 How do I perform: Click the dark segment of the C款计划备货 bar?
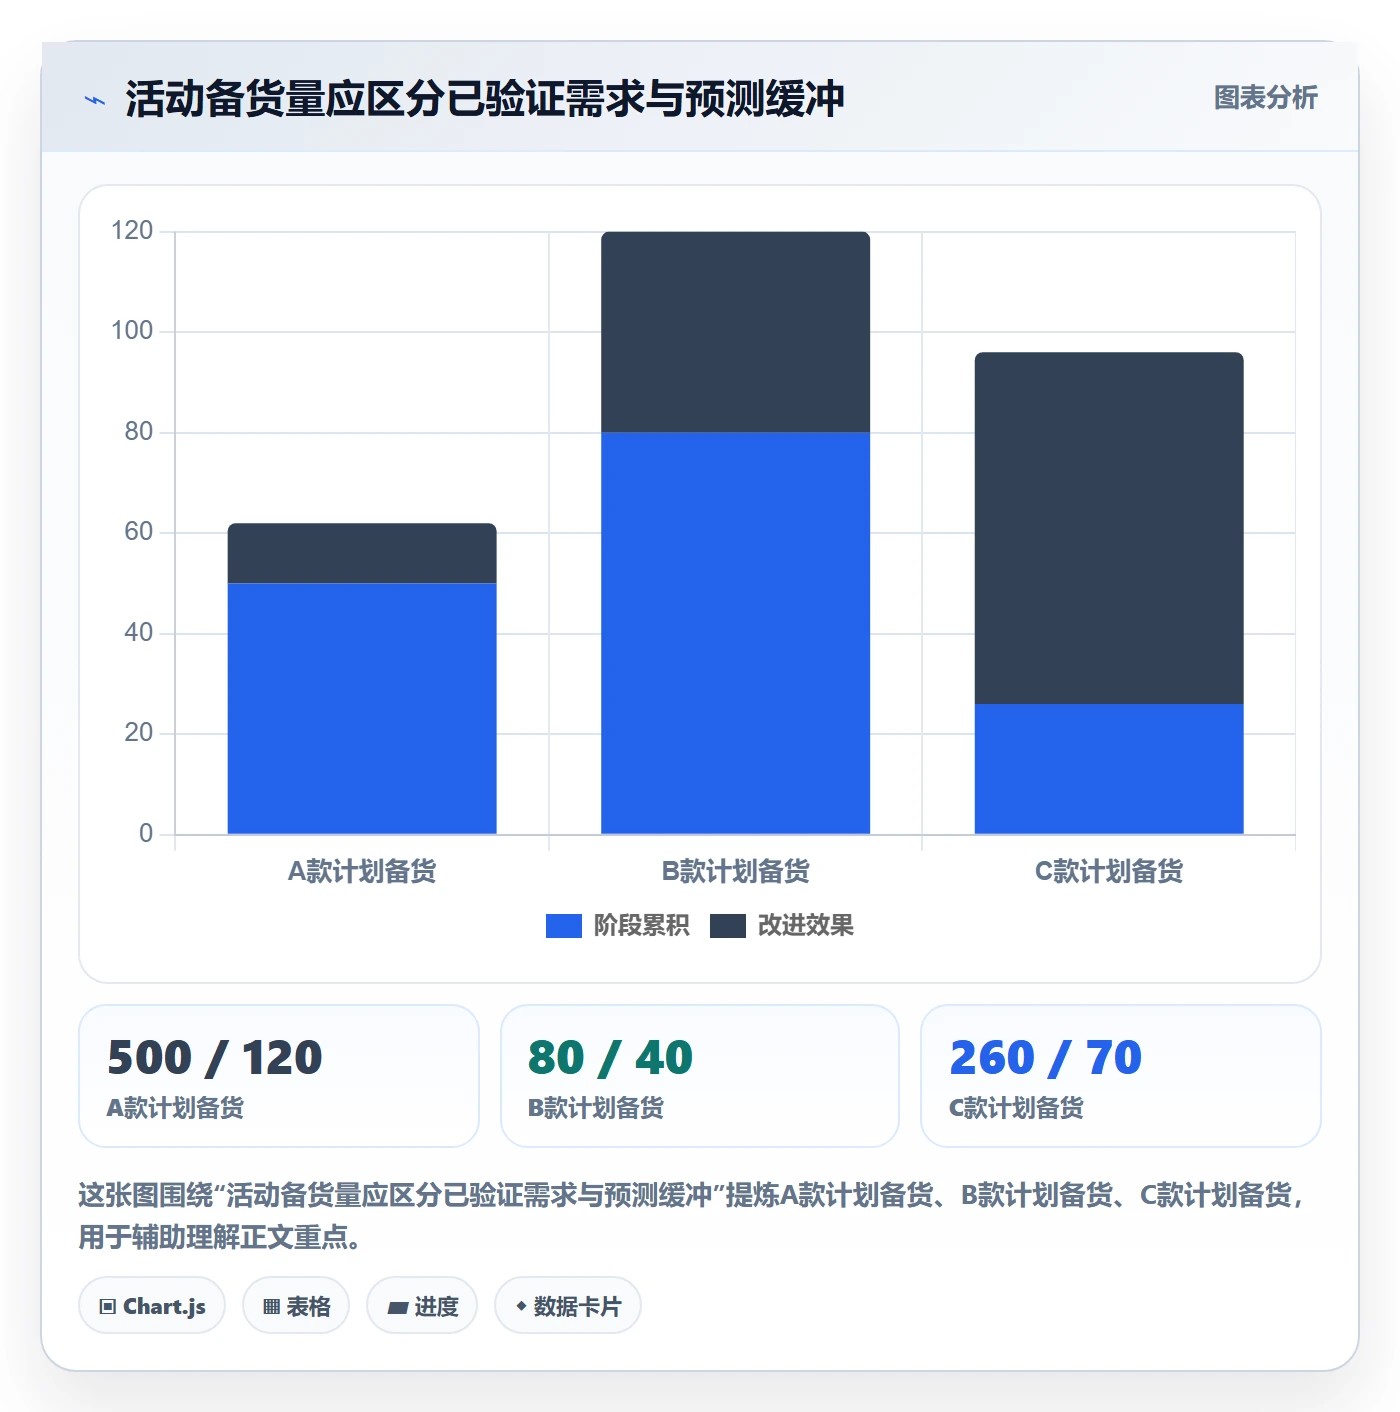(x=1109, y=528)
